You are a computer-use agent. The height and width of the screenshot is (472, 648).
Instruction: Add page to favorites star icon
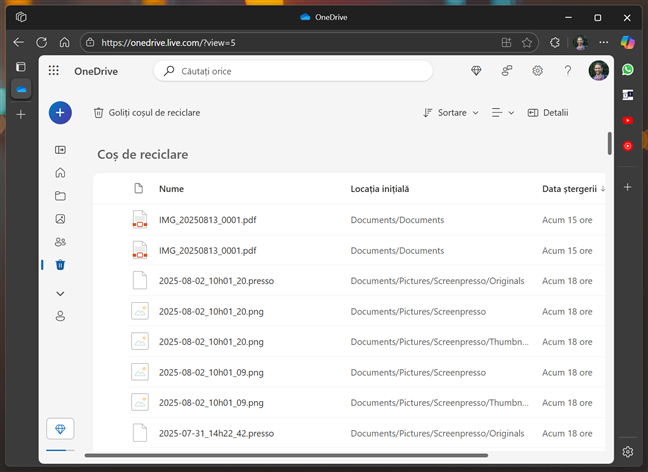[x=526, y=43]
